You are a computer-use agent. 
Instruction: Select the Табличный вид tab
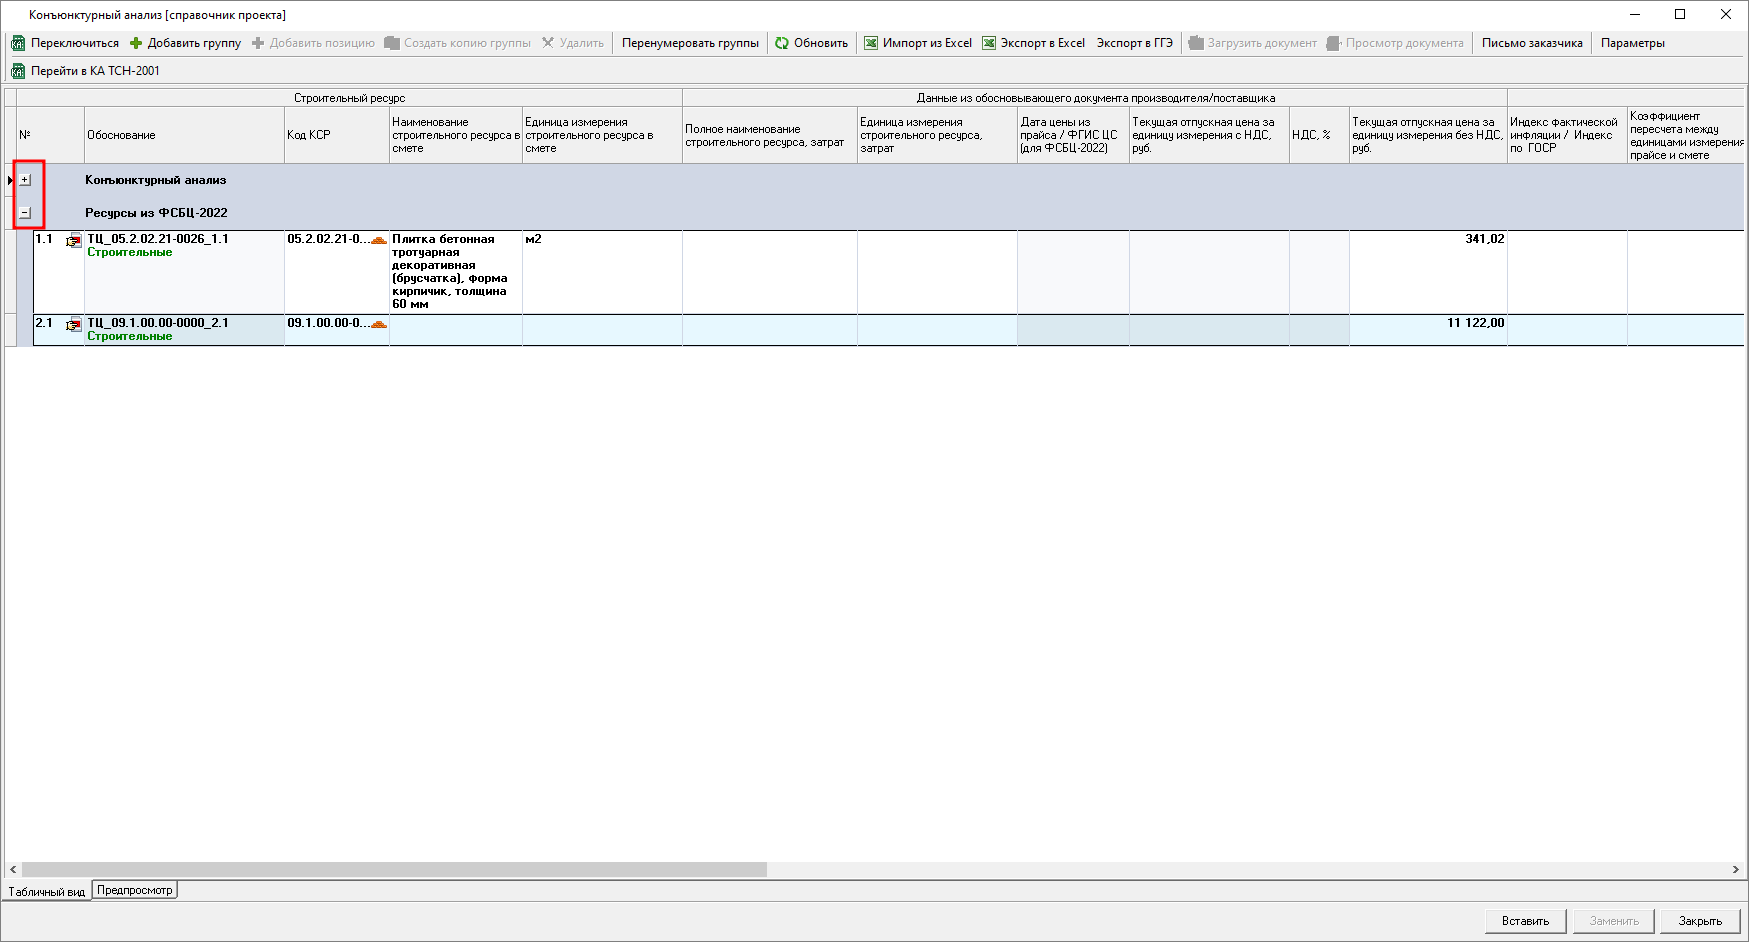tap(46, 891)
